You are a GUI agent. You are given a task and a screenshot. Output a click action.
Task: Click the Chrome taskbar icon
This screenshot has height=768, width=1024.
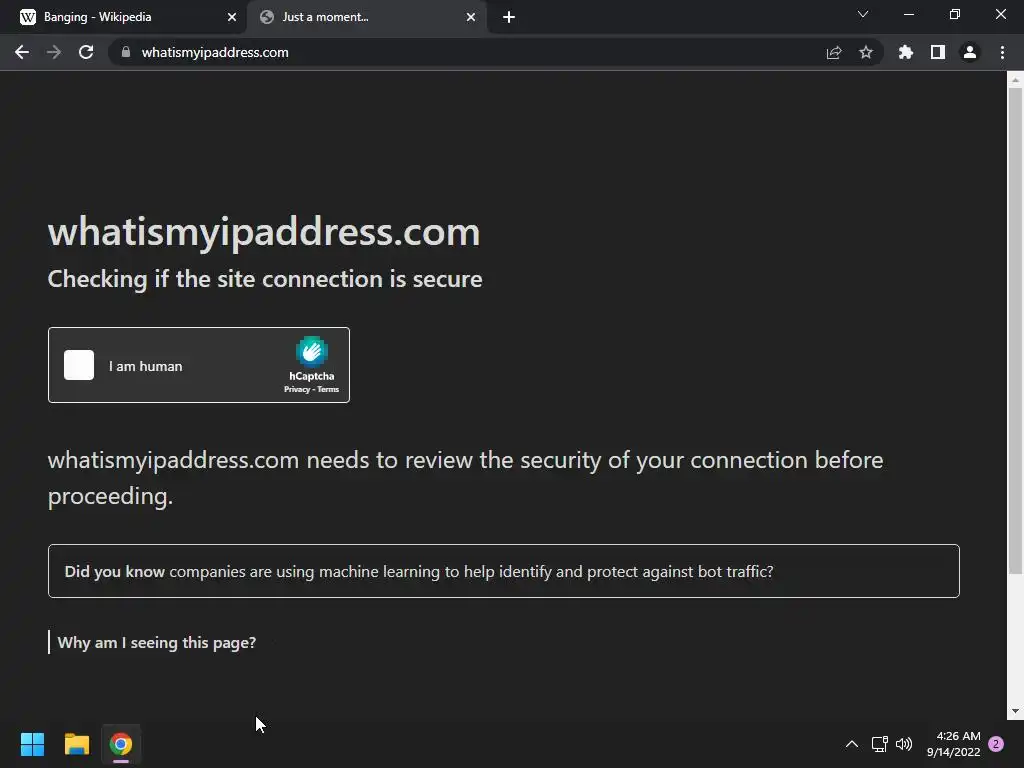tap(121, 744)
